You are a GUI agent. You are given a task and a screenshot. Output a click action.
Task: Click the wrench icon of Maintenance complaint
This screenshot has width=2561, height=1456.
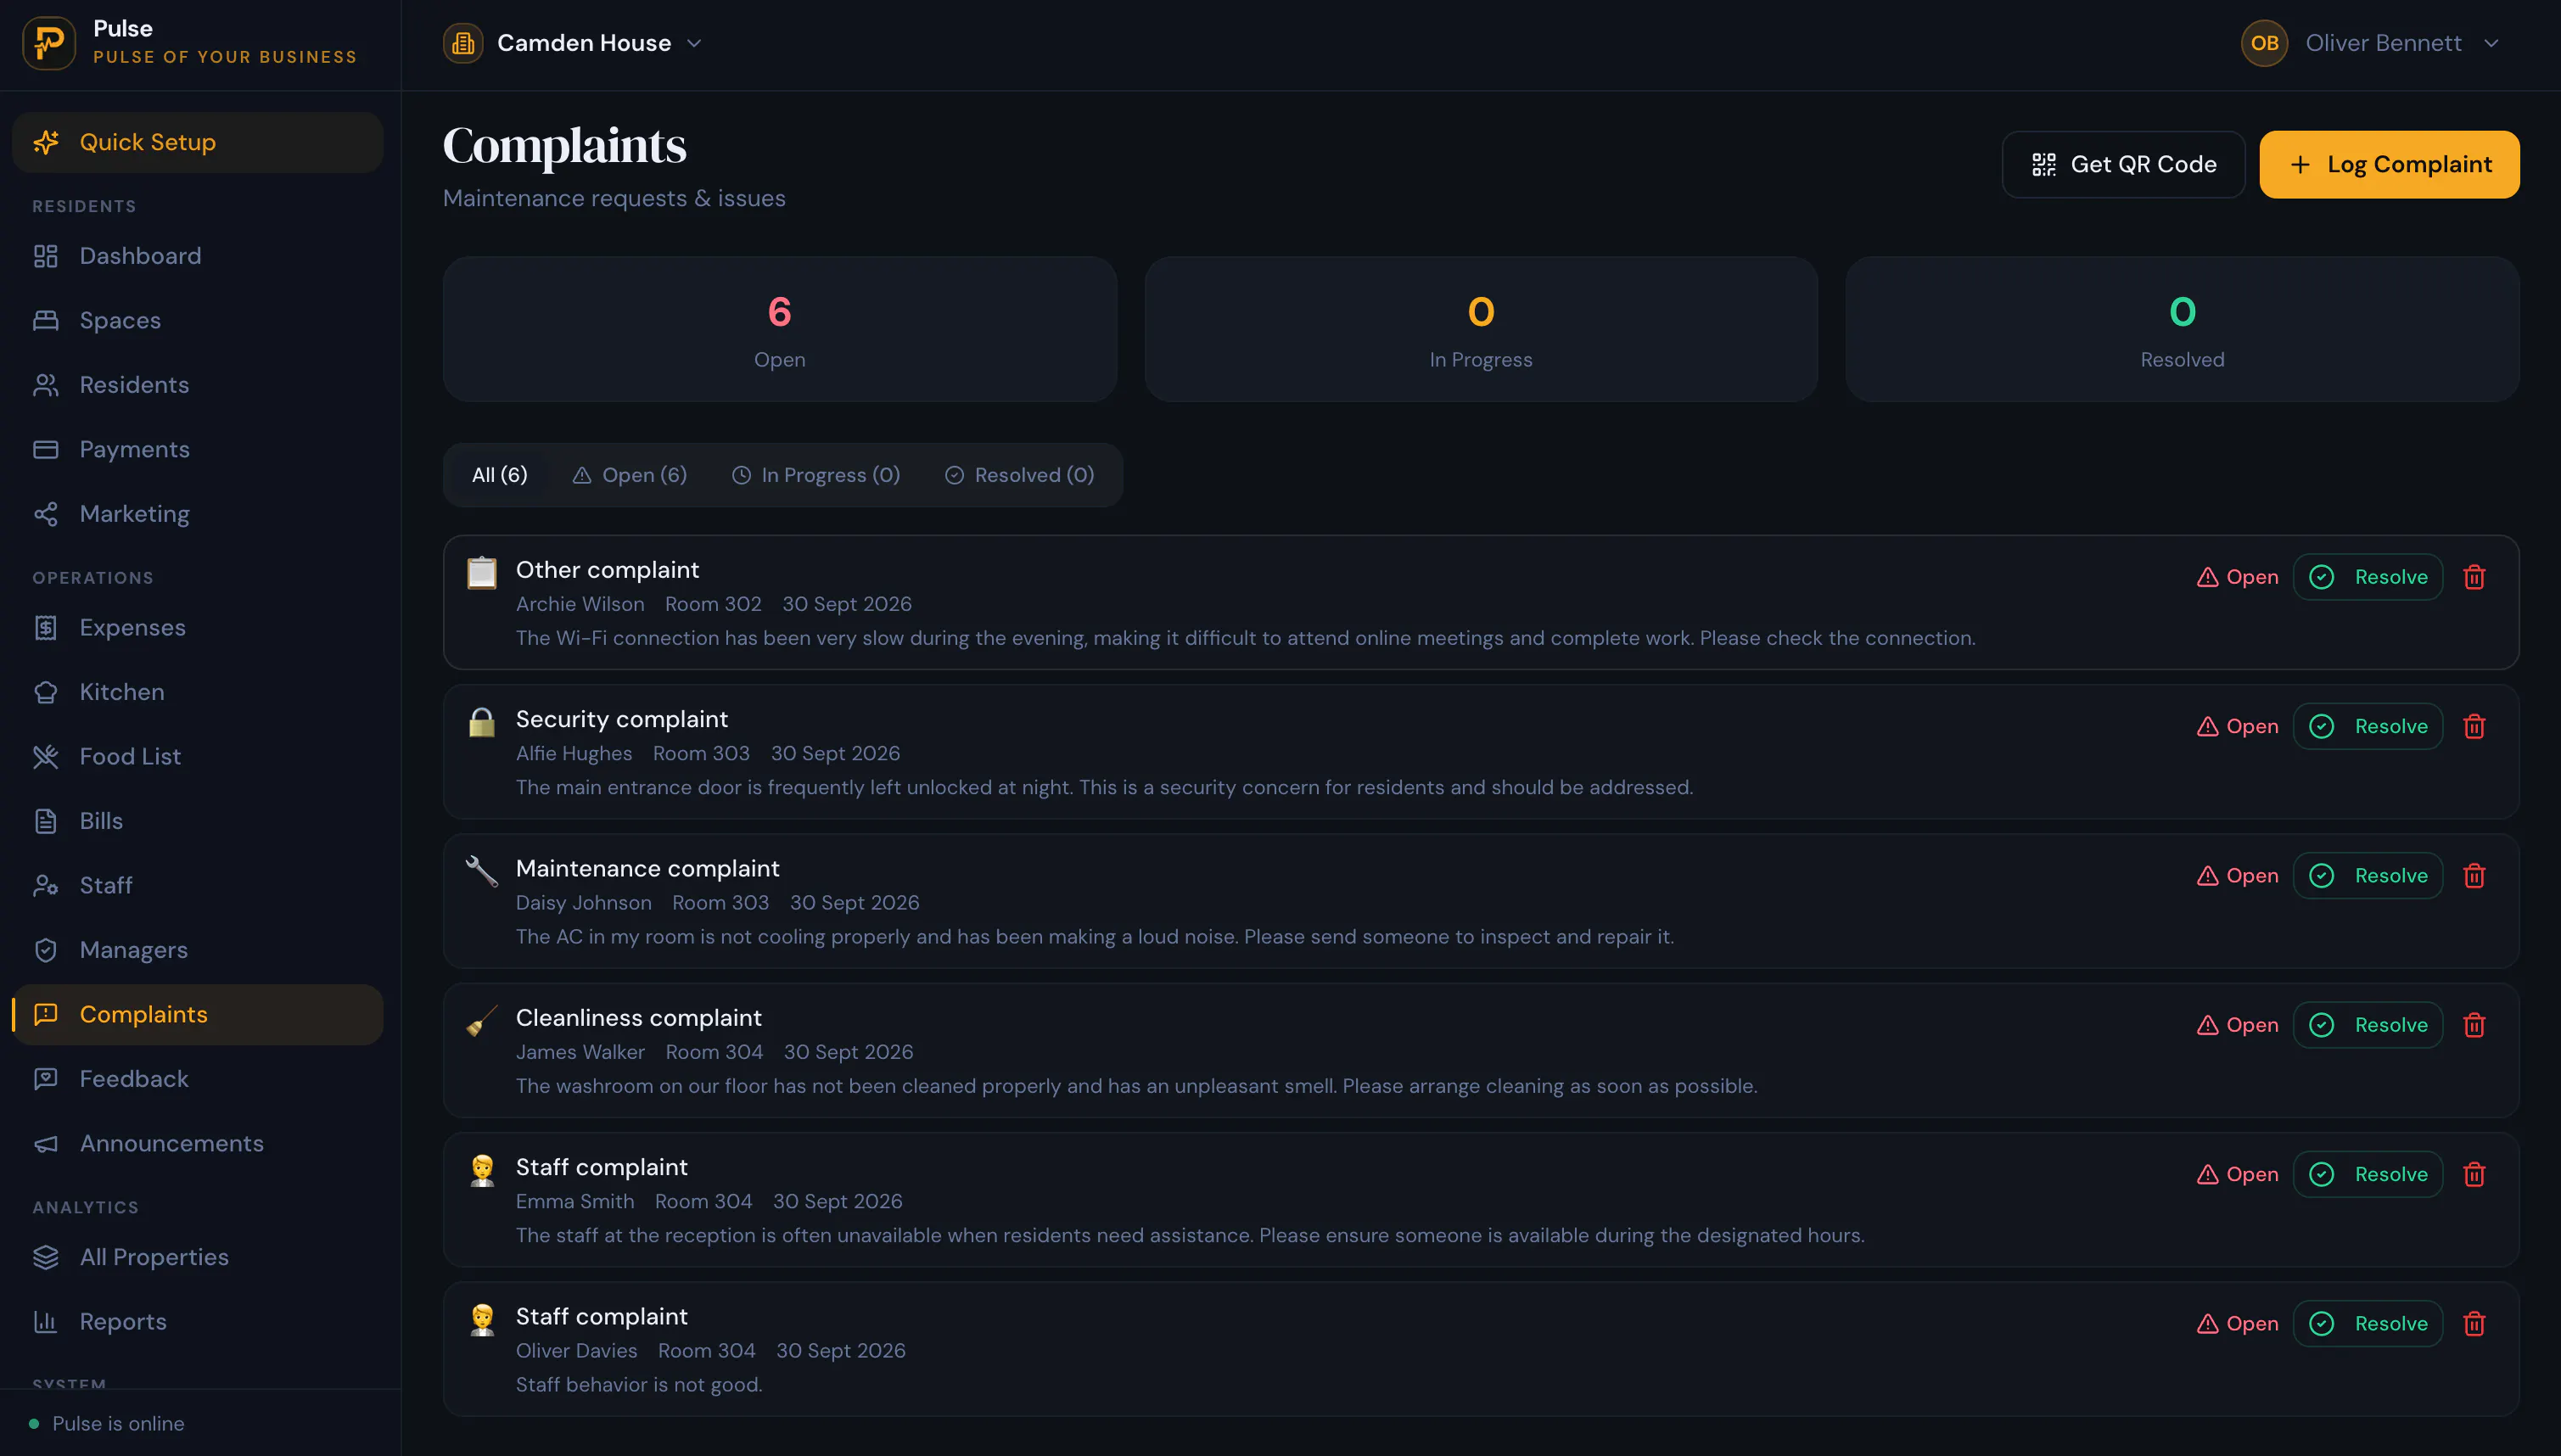tap(482, 870)
